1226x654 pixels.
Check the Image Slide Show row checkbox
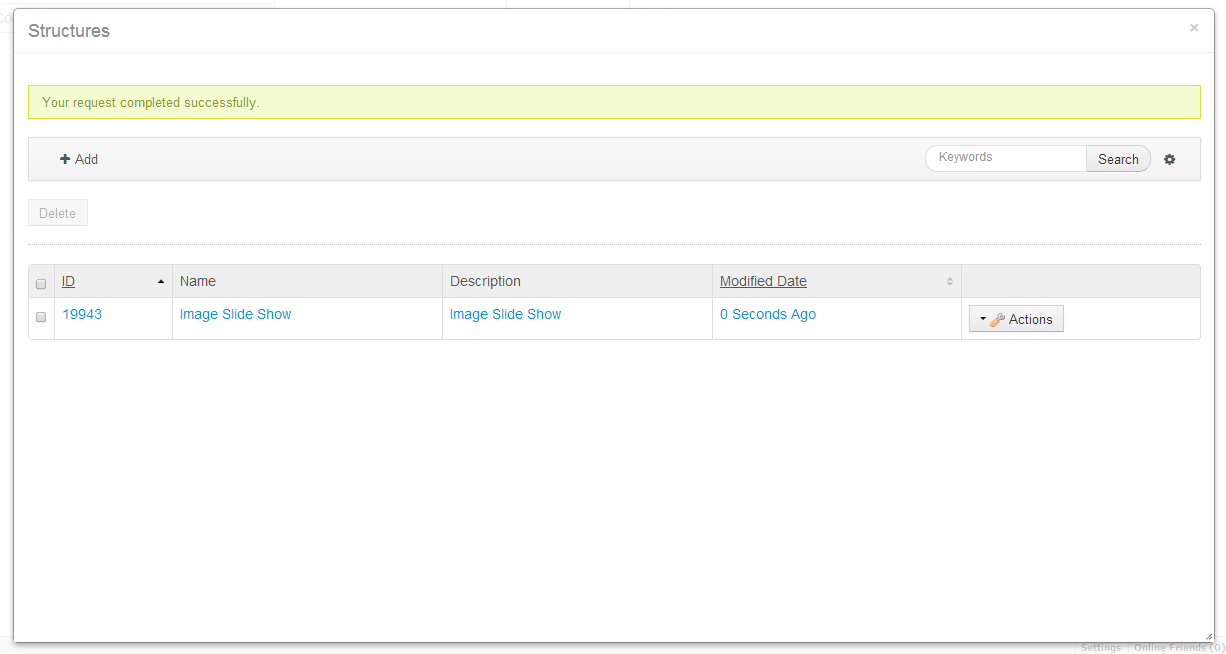(41, 316)
